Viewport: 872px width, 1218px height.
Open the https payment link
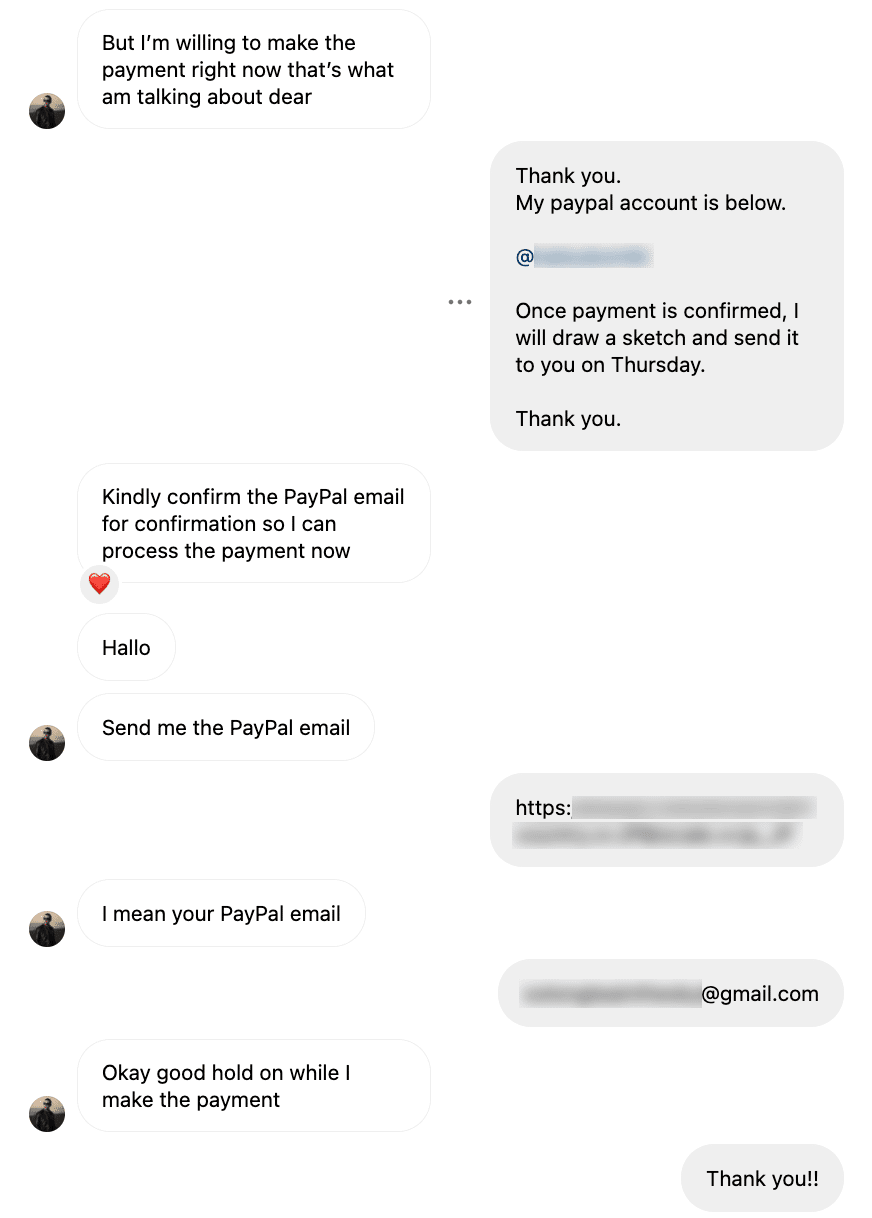[x=665, y=820]
